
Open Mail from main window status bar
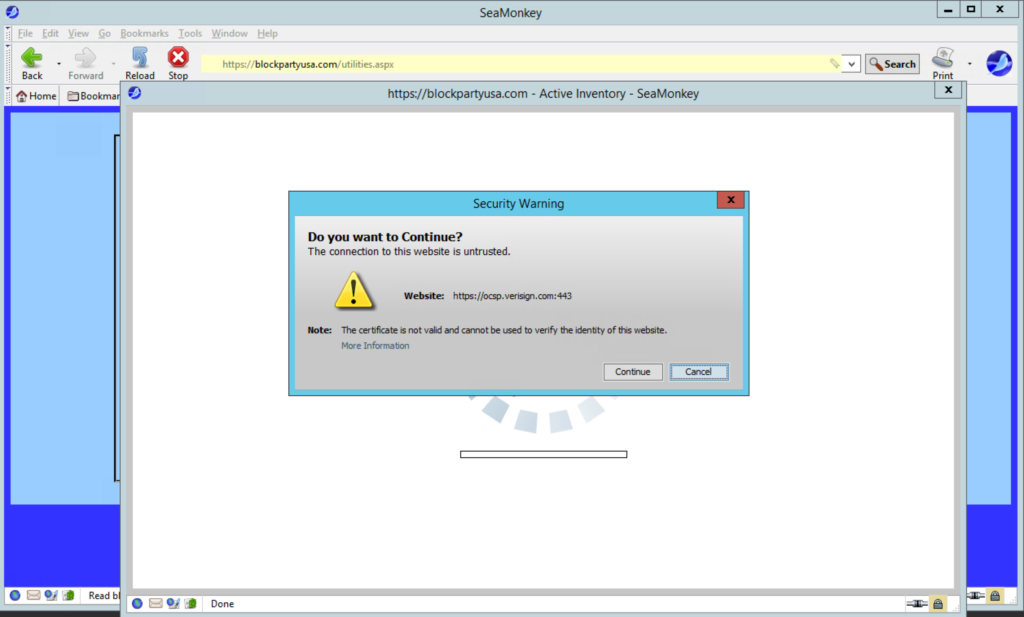pos(33,595)
